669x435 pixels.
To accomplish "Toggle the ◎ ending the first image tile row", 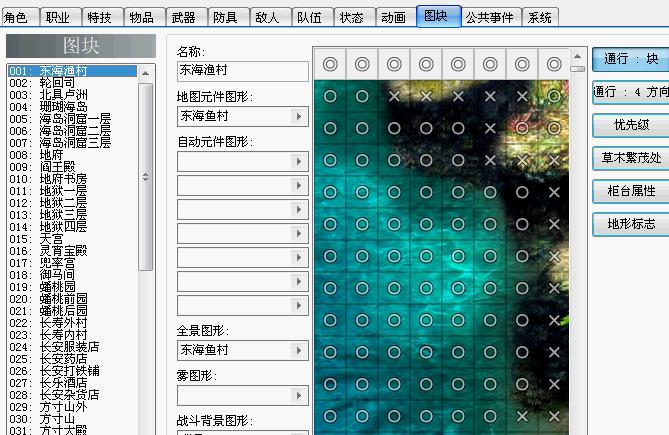I will [554, 96].
